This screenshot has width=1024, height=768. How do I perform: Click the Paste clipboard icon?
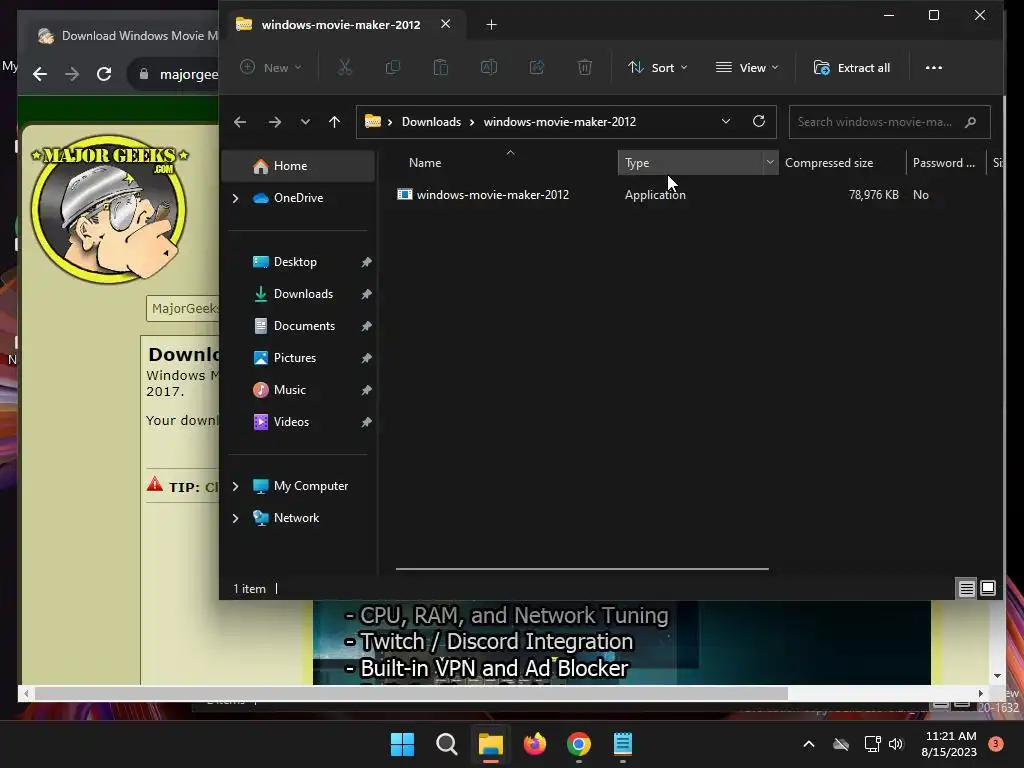[441, 67]
